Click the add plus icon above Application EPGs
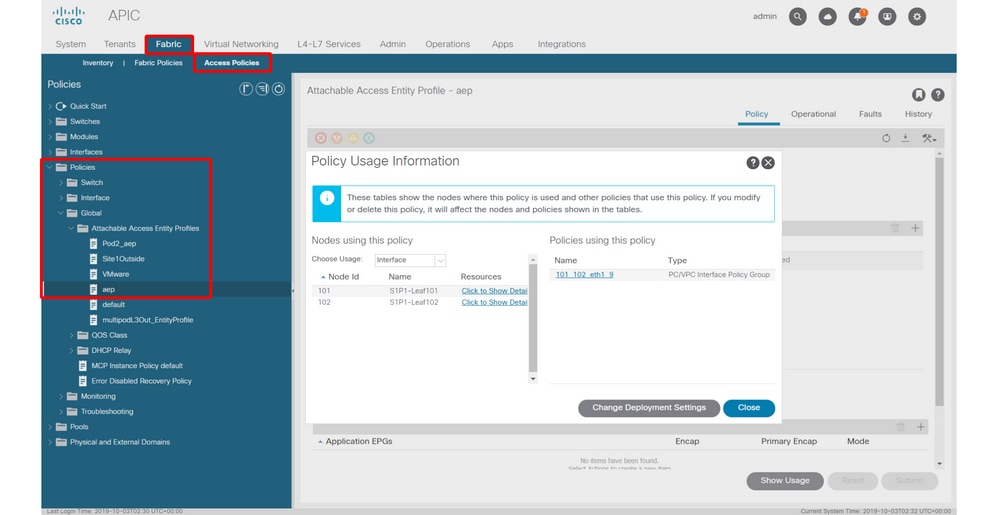 (x=921, y=426)
